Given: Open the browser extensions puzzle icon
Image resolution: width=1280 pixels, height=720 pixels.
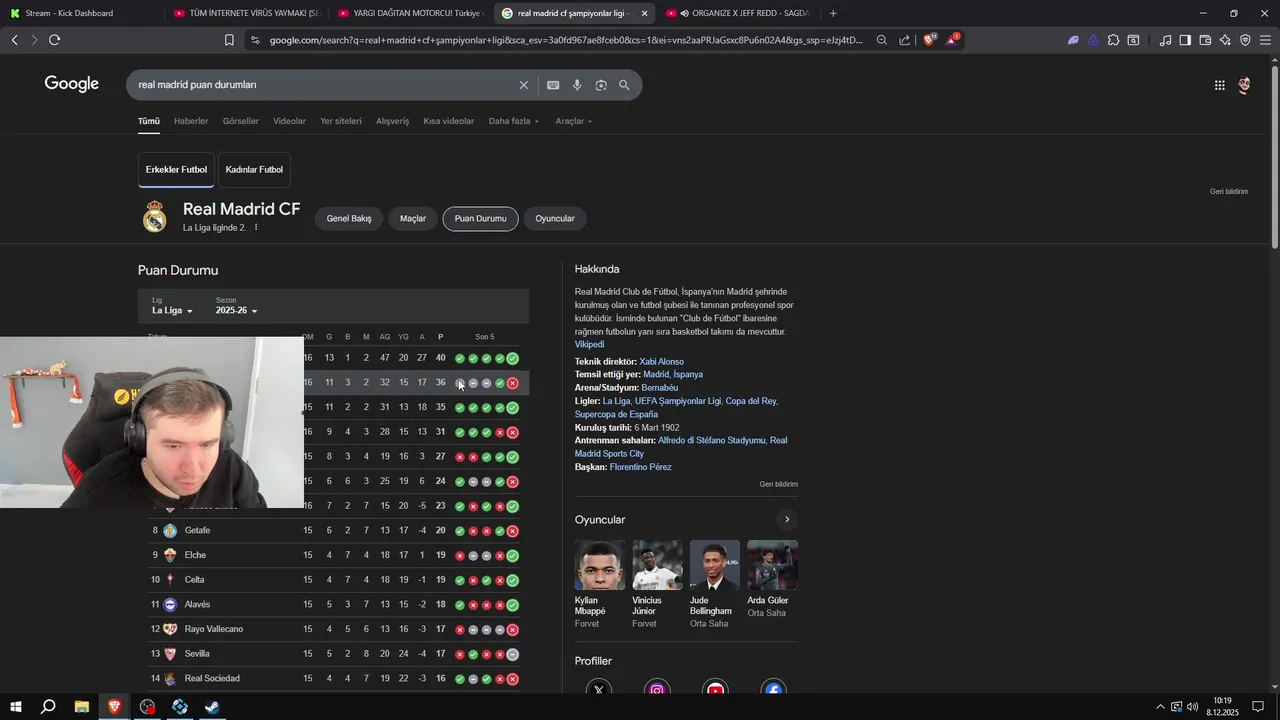Looking at the screenshot, I should point(1113,40).
